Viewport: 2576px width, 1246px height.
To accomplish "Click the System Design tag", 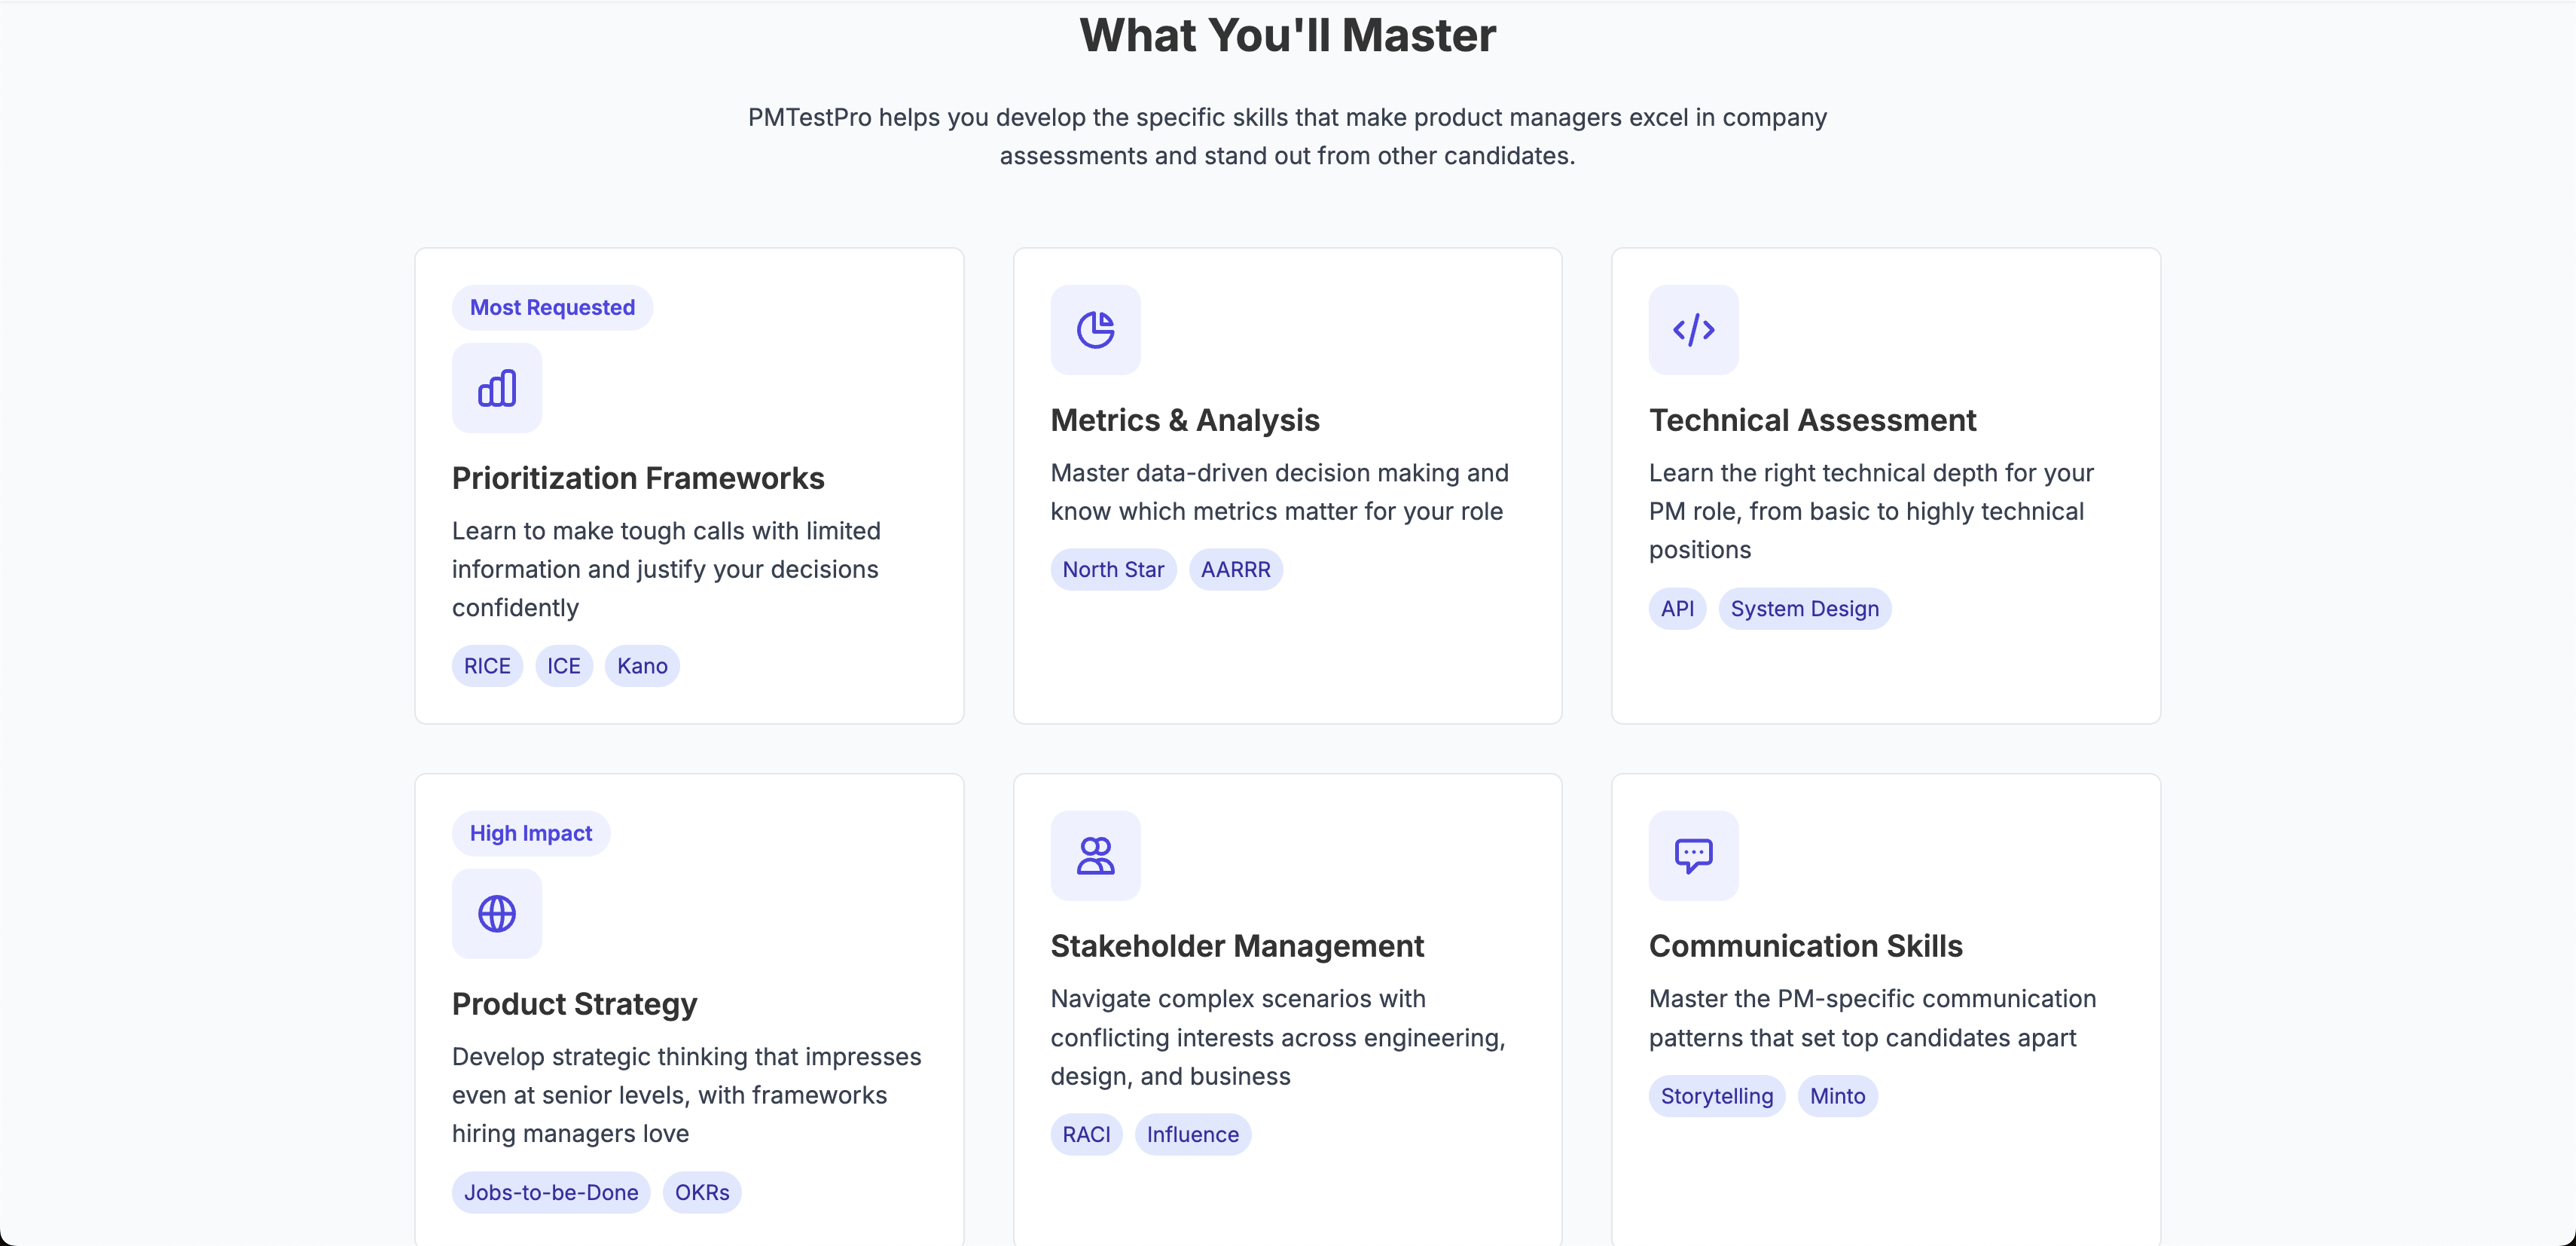I will (1804, 609).
